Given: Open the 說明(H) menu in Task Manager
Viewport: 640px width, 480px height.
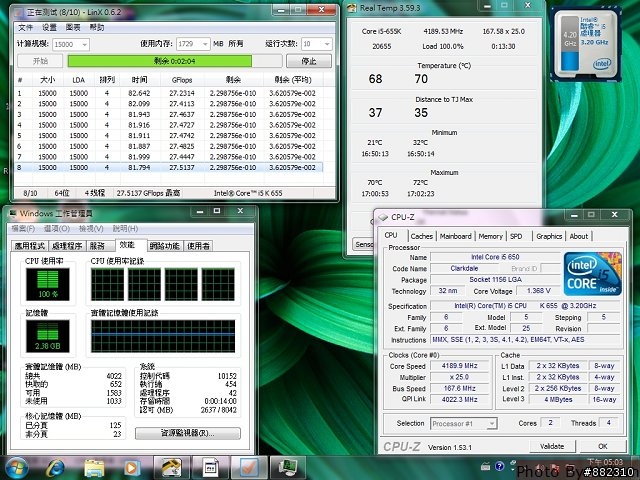Looking at the screenshot, I should pos(125,229).
